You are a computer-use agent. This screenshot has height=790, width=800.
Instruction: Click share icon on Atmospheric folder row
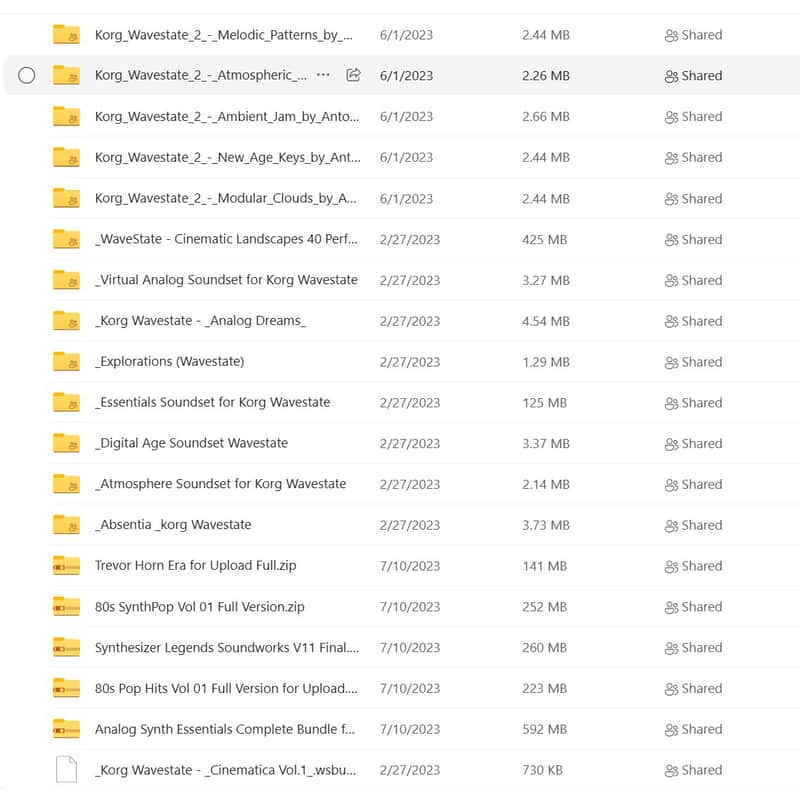pyautogui.click(x=354, y=75)
